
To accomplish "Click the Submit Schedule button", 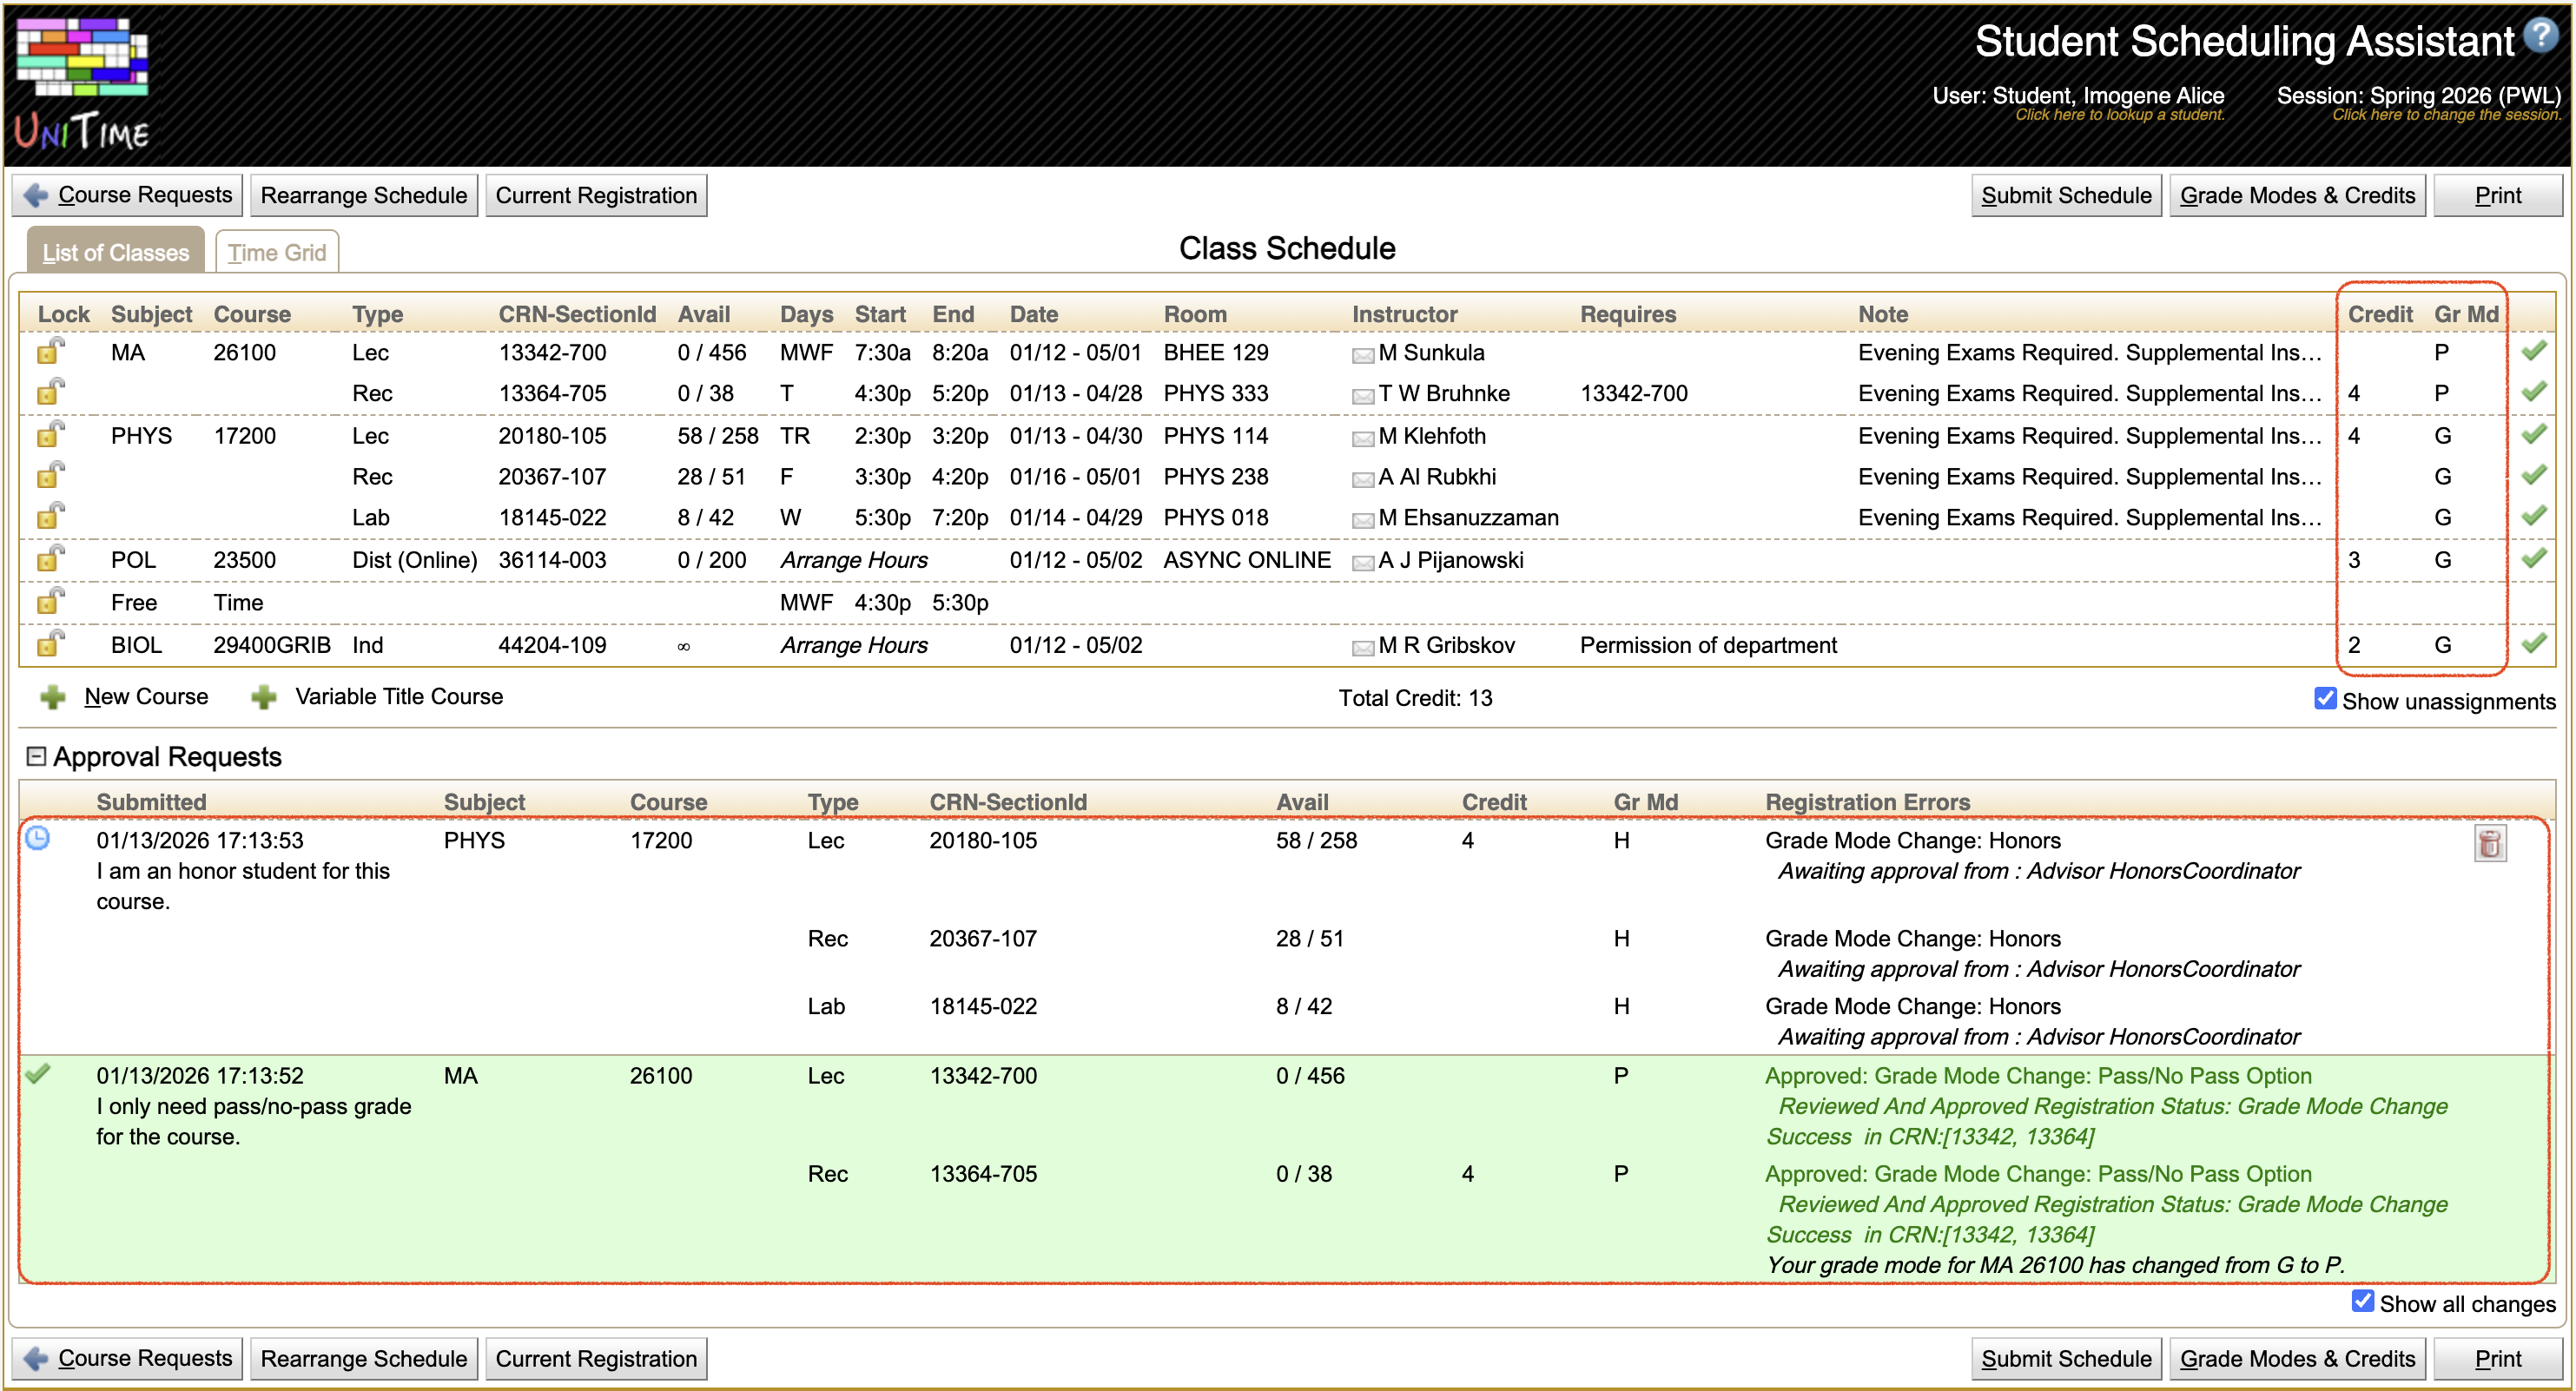I will point(2066,195).
